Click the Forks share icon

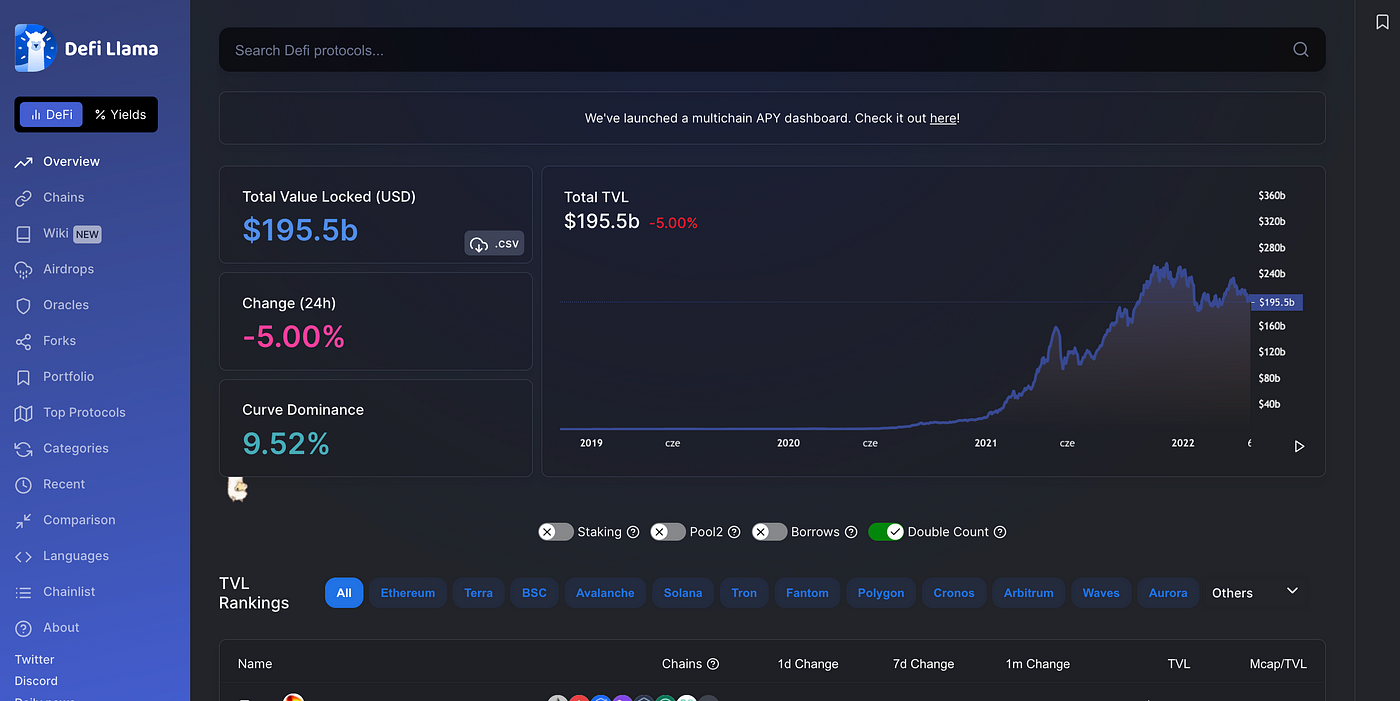(24, 342)
